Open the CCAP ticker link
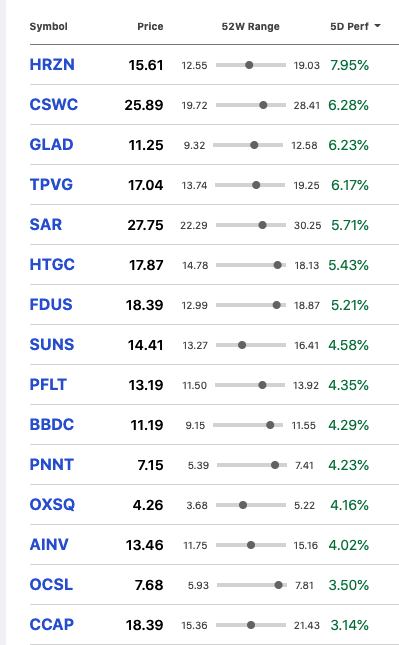This screenshot has width=399, height=645. click(x=51, y=625)
